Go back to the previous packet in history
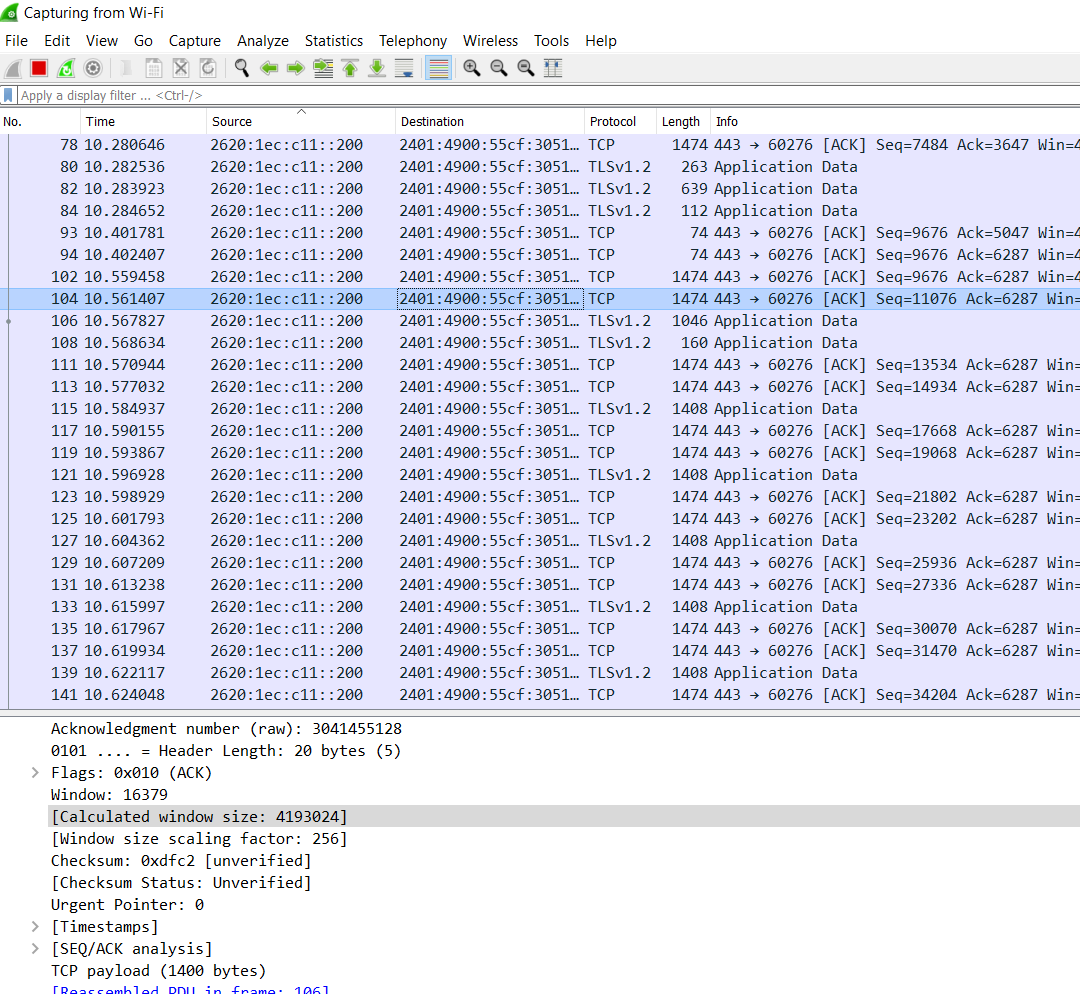The width and height of the screenshot is (1080, 994). tap(269, 68)
